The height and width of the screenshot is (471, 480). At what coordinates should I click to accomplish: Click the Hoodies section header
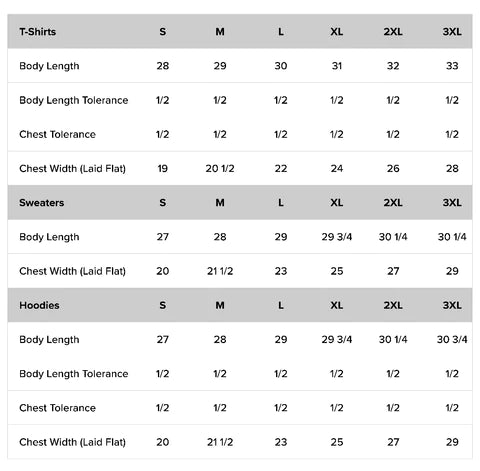39,305
